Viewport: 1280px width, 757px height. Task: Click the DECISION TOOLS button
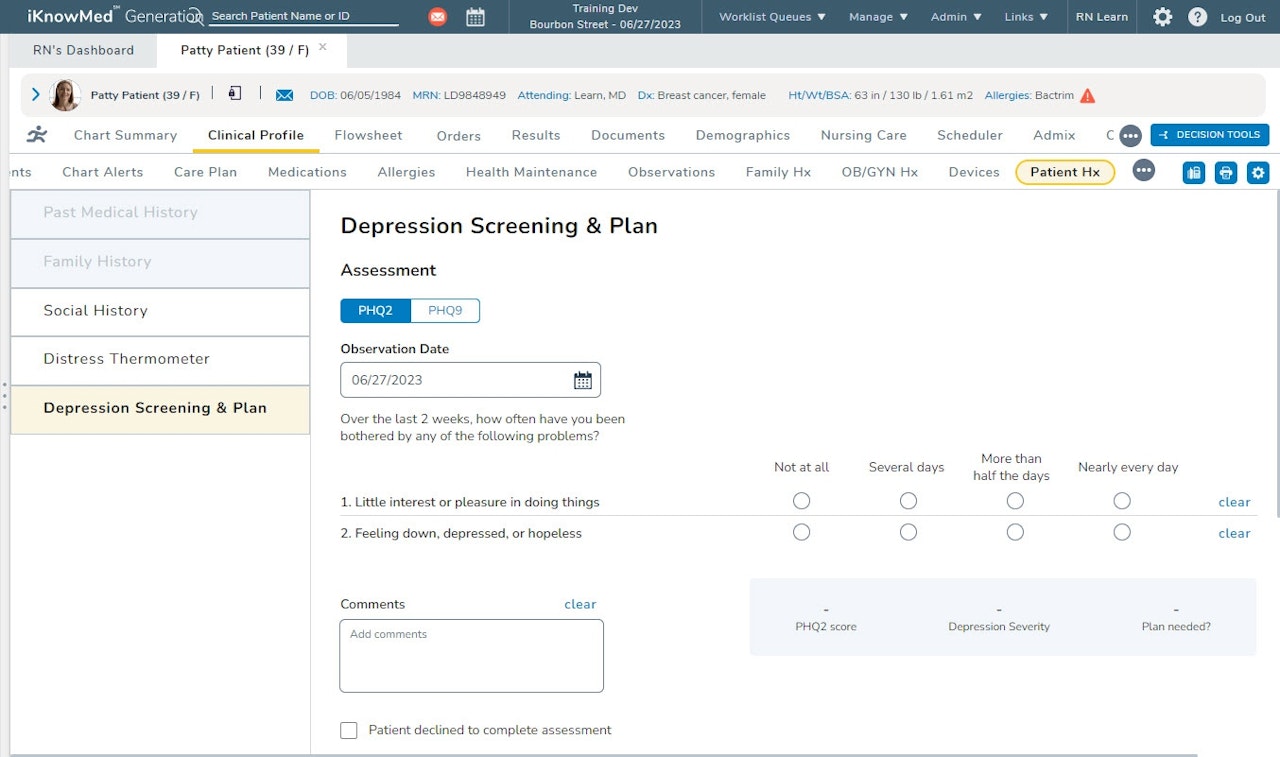pyautogui.click(x=1209, y=135)
